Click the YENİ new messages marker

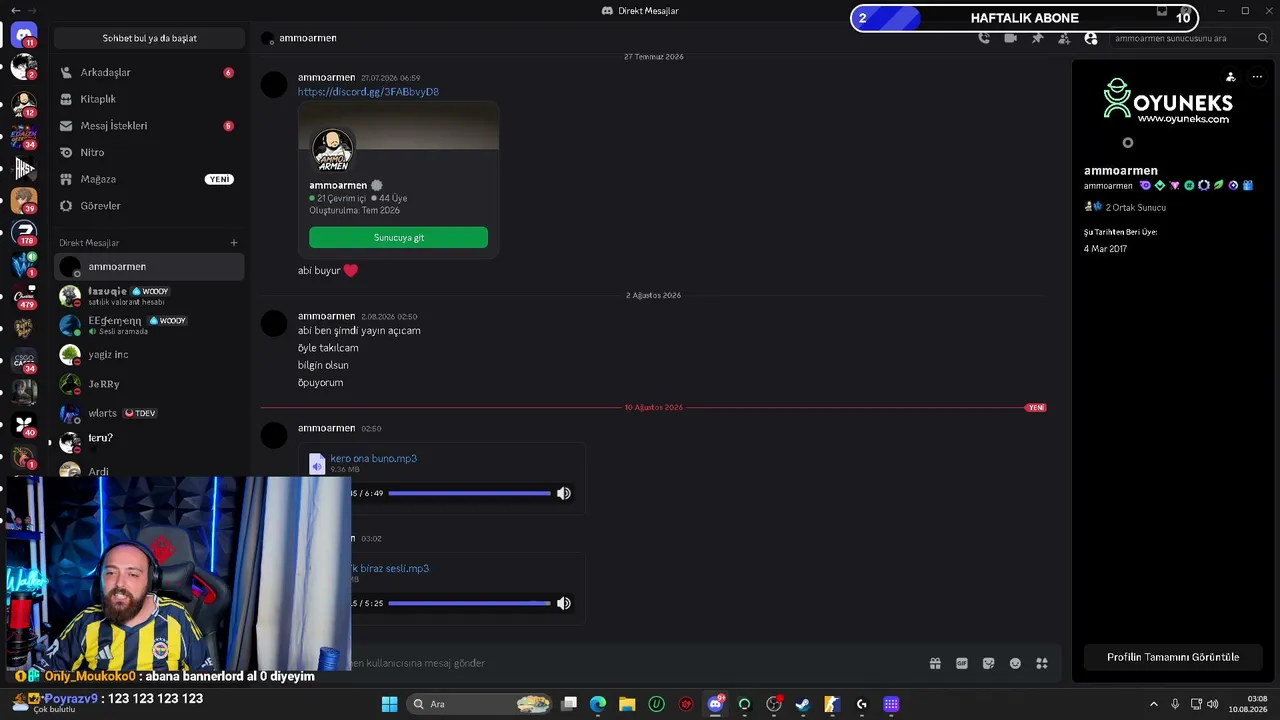[x=1036, y=408]
